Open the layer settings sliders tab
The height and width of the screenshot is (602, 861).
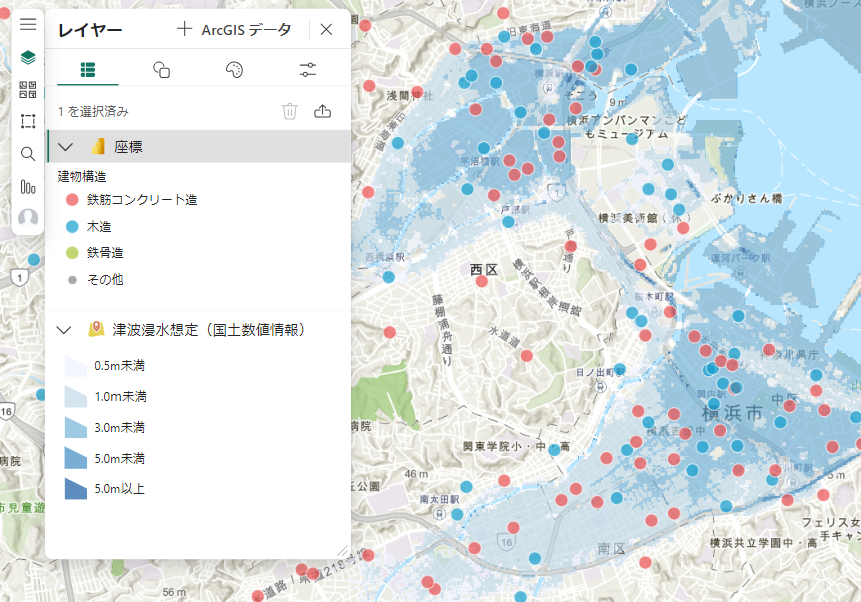tap(306, 69)
